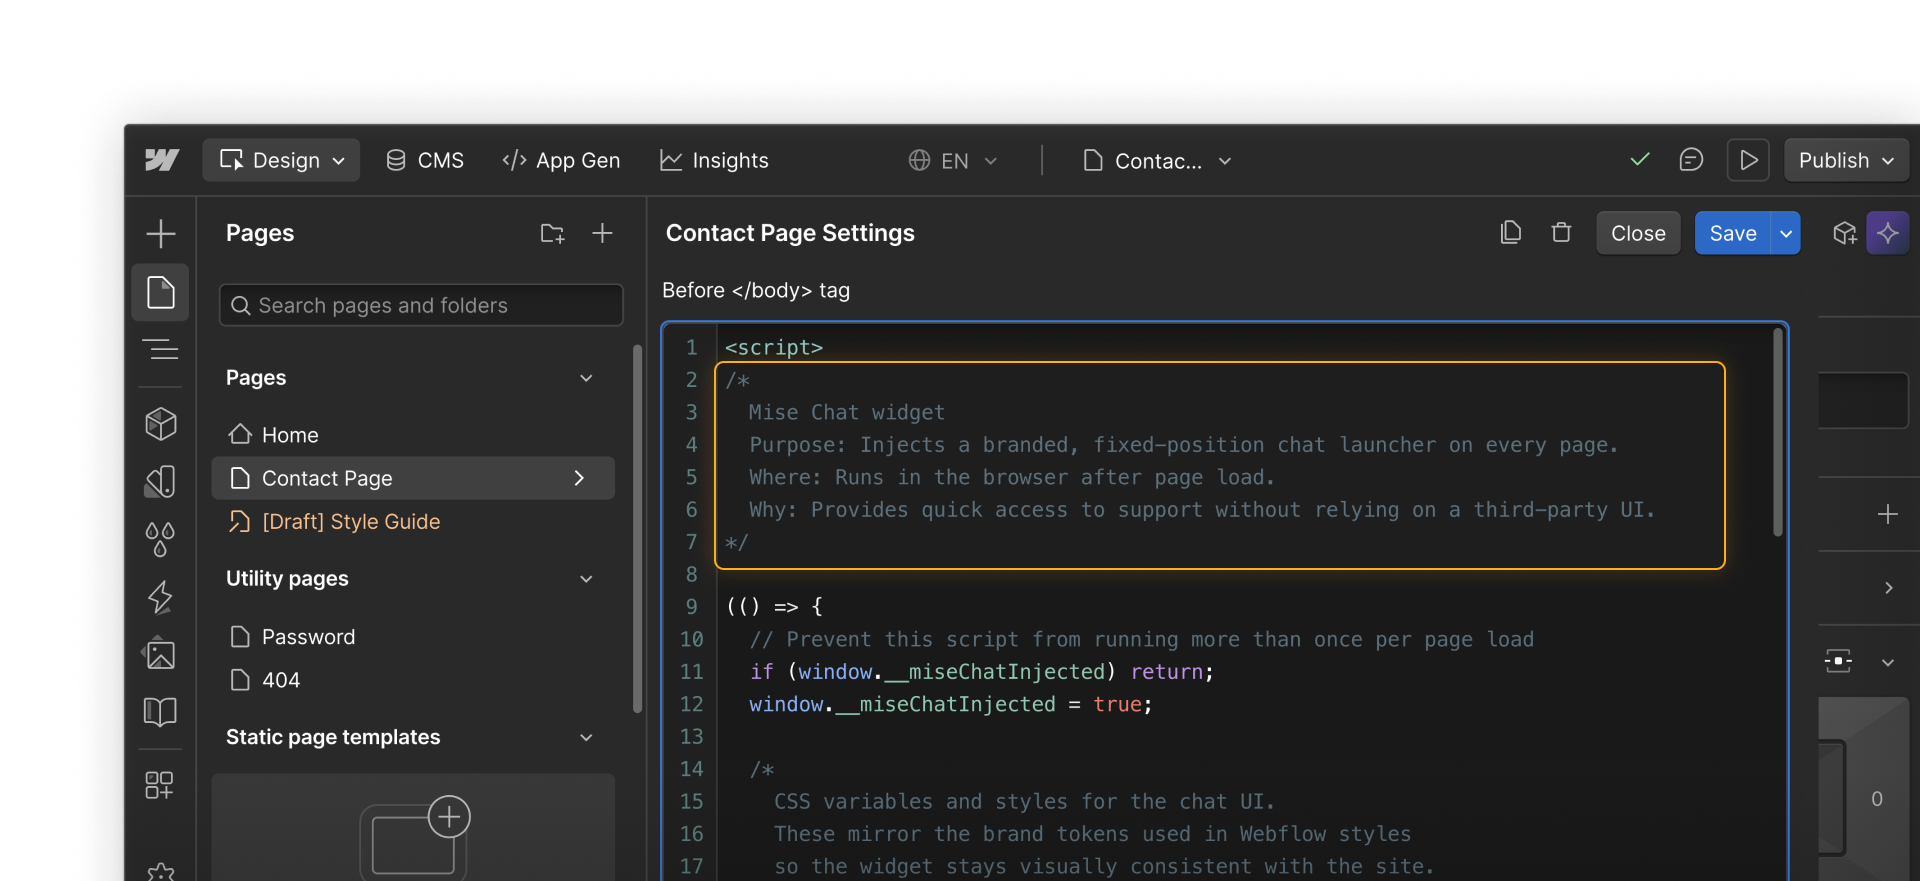Viewport: 1920px width, 881px height.
Task: Open the comments speech bubble icon
Action: click(1691, 159)
